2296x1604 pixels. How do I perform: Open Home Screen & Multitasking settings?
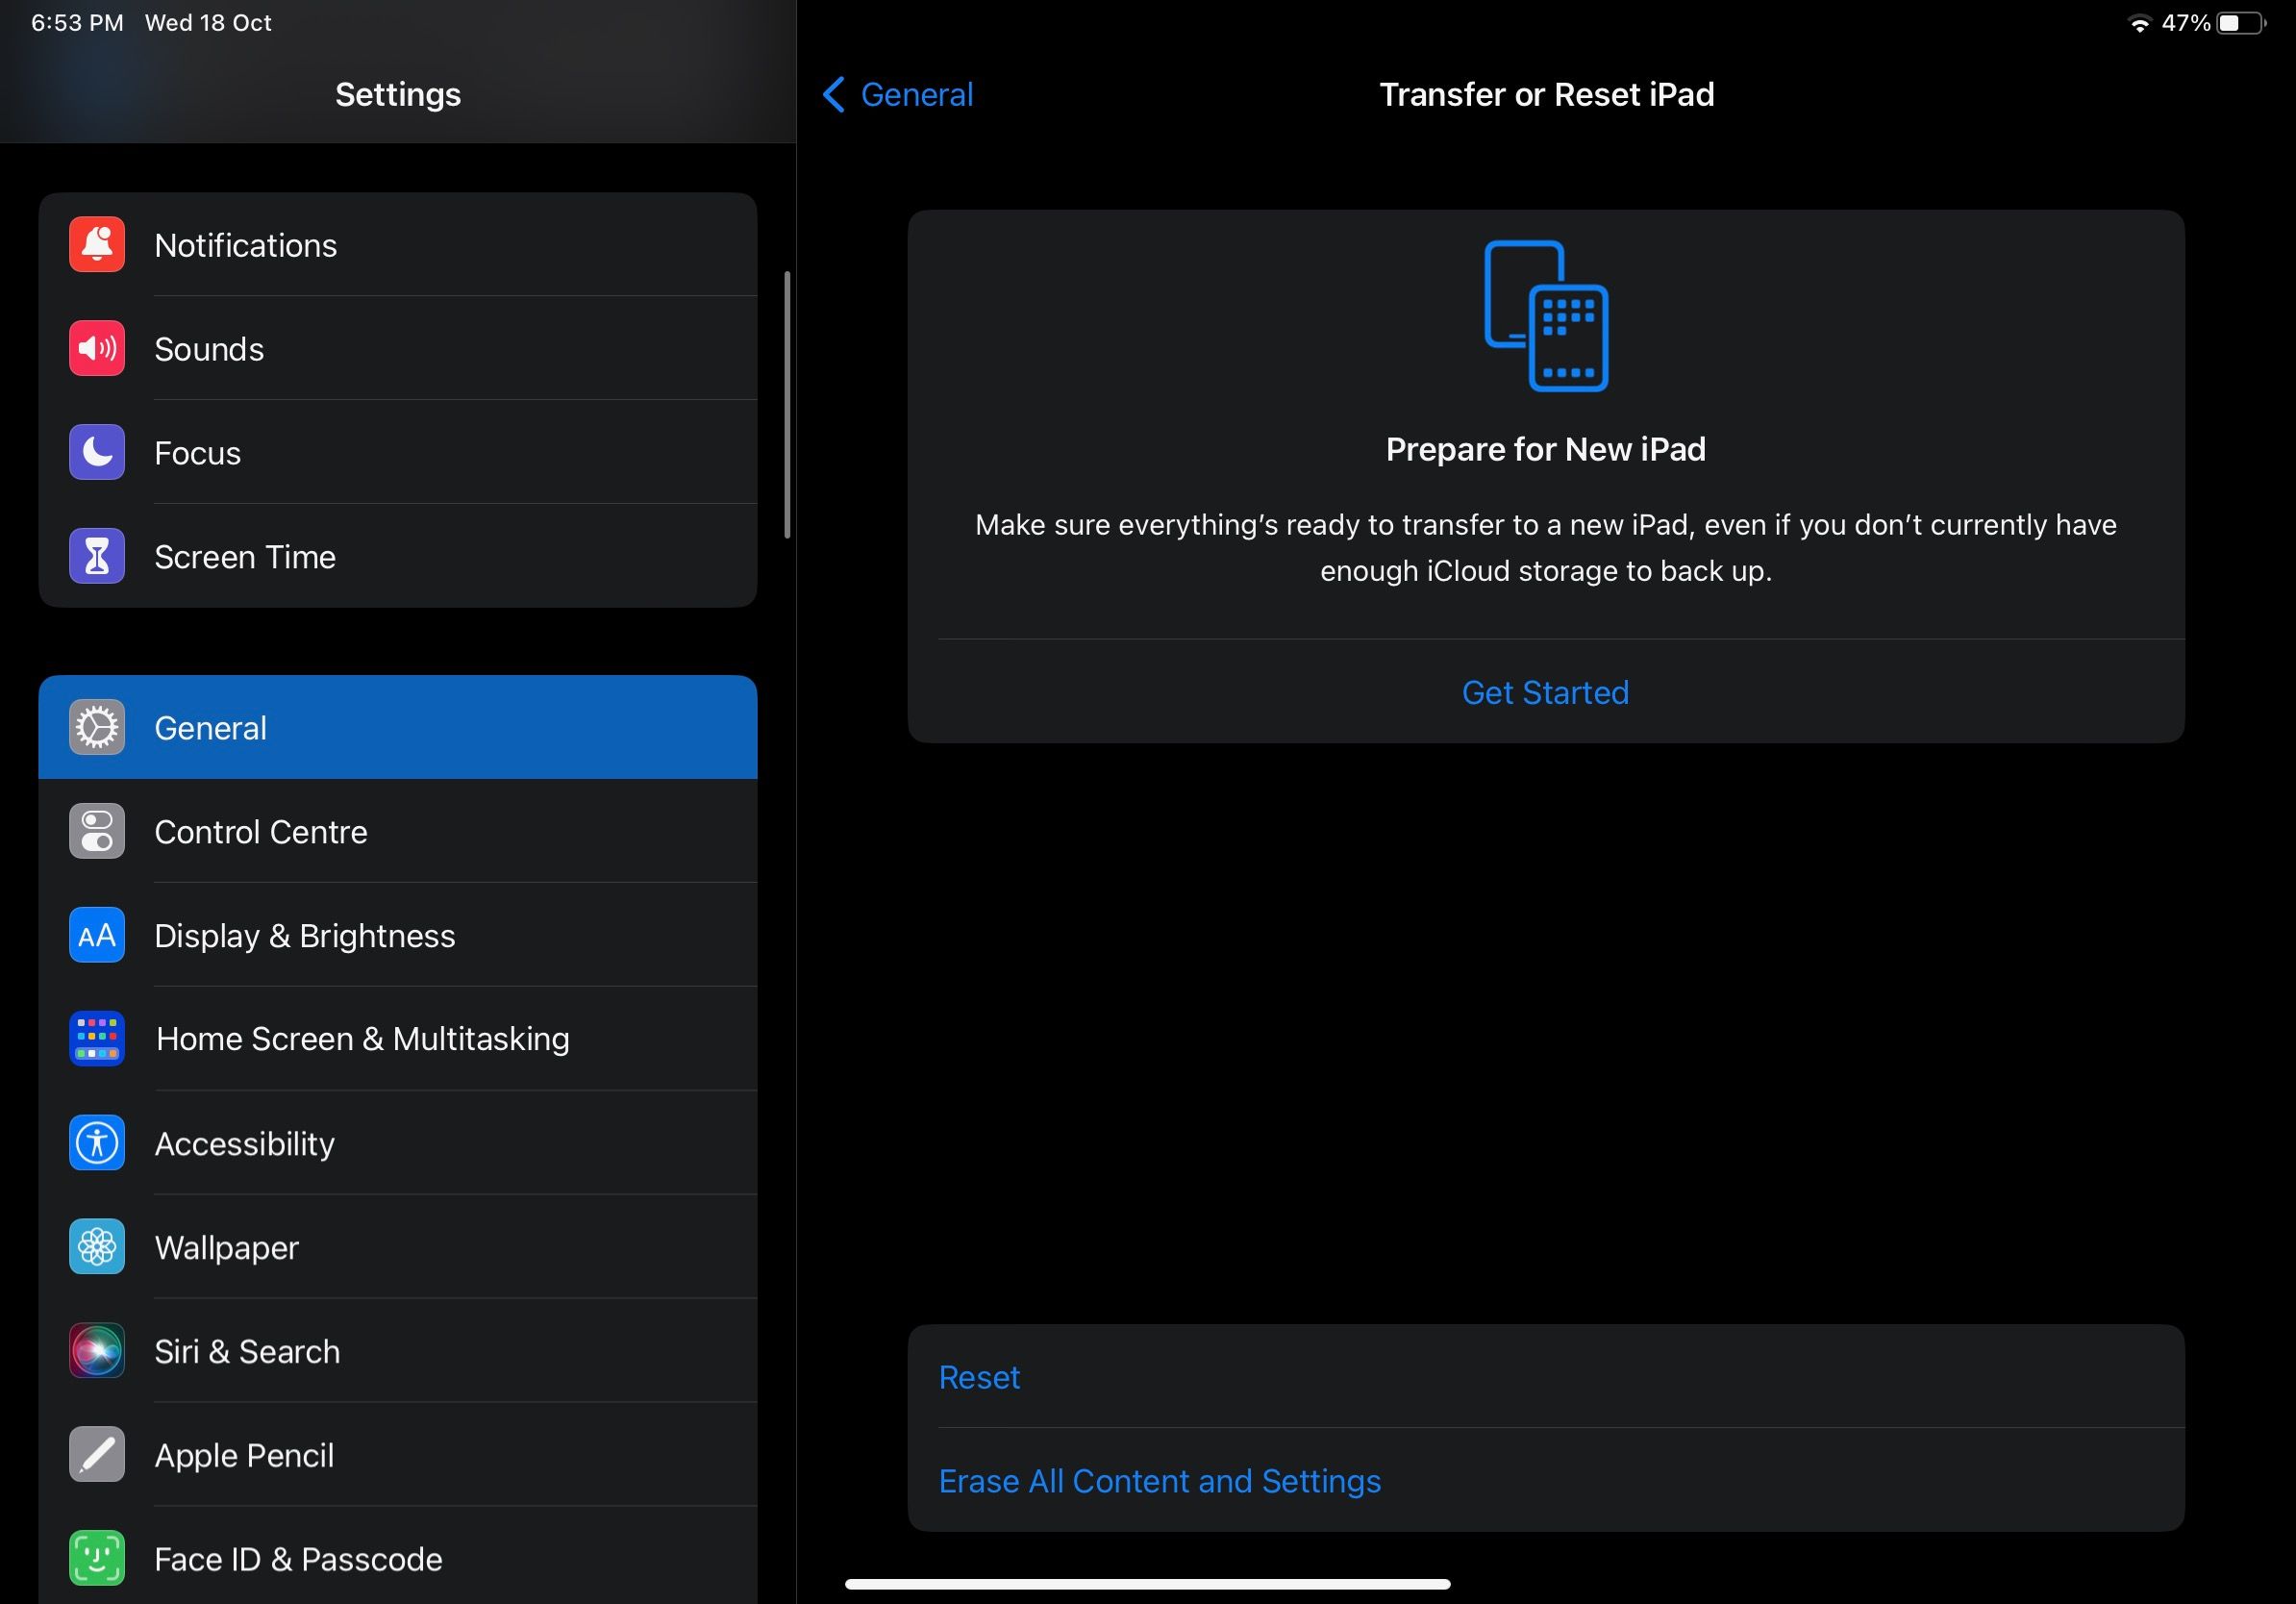click(x=362, y=1039)
